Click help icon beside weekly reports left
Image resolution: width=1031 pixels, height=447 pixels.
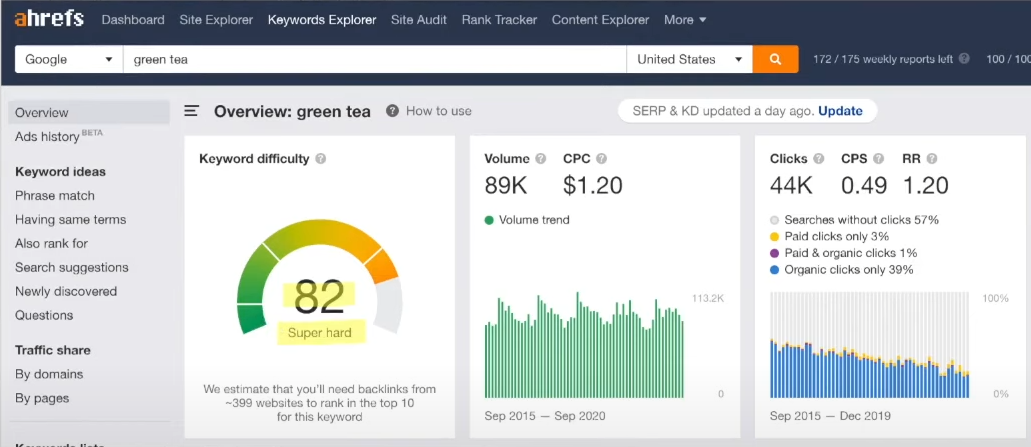pyautogui.click(x=964, y=59)
